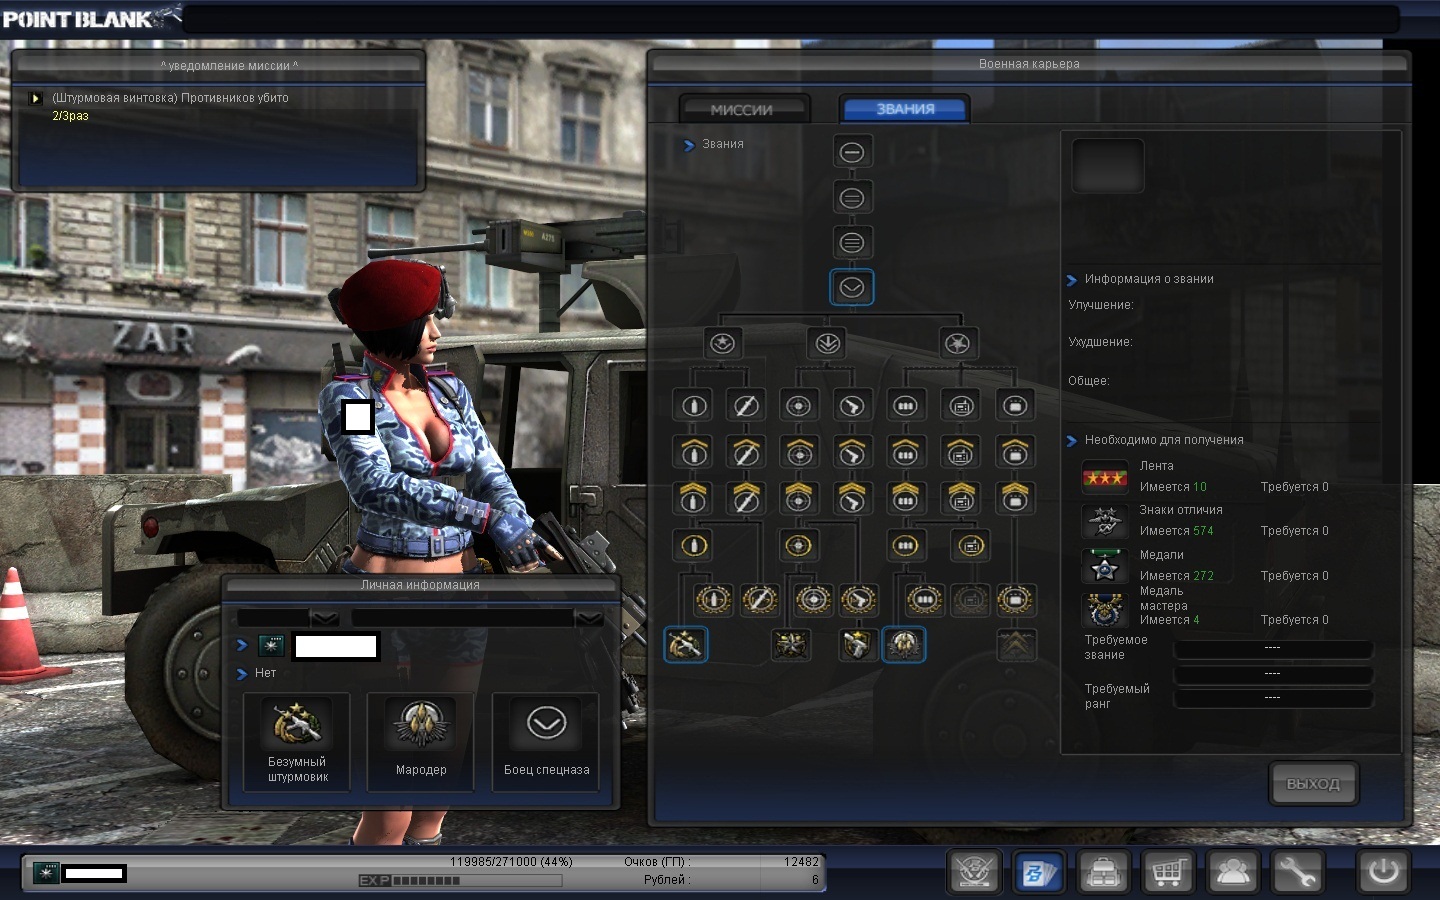
Task: Select the highlighted assault rifle title in tree
Action: tap(685, 645)
